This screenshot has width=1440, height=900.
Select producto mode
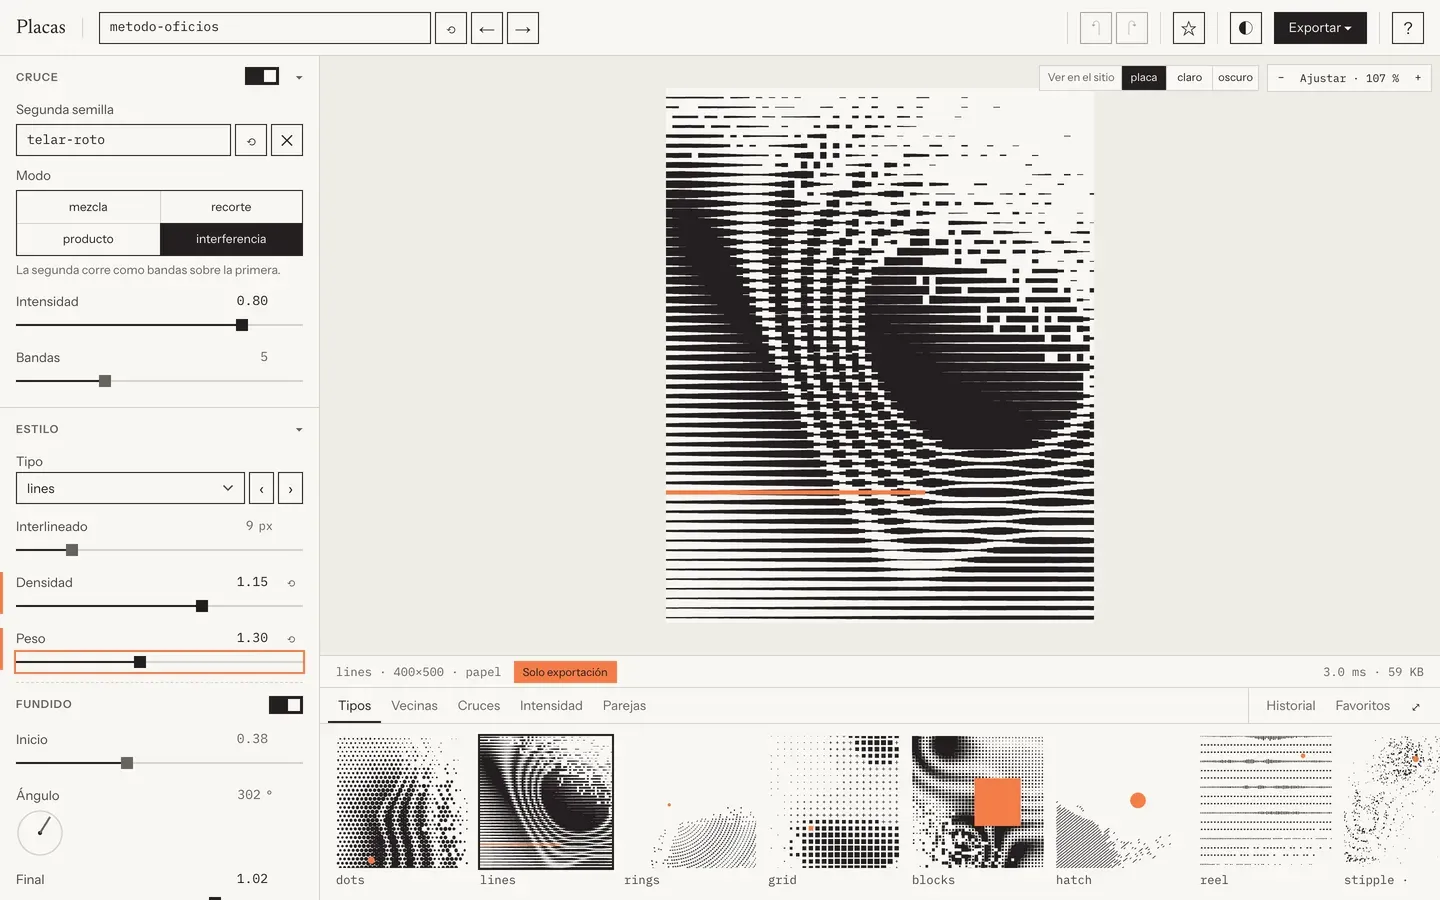pos(88,239)
